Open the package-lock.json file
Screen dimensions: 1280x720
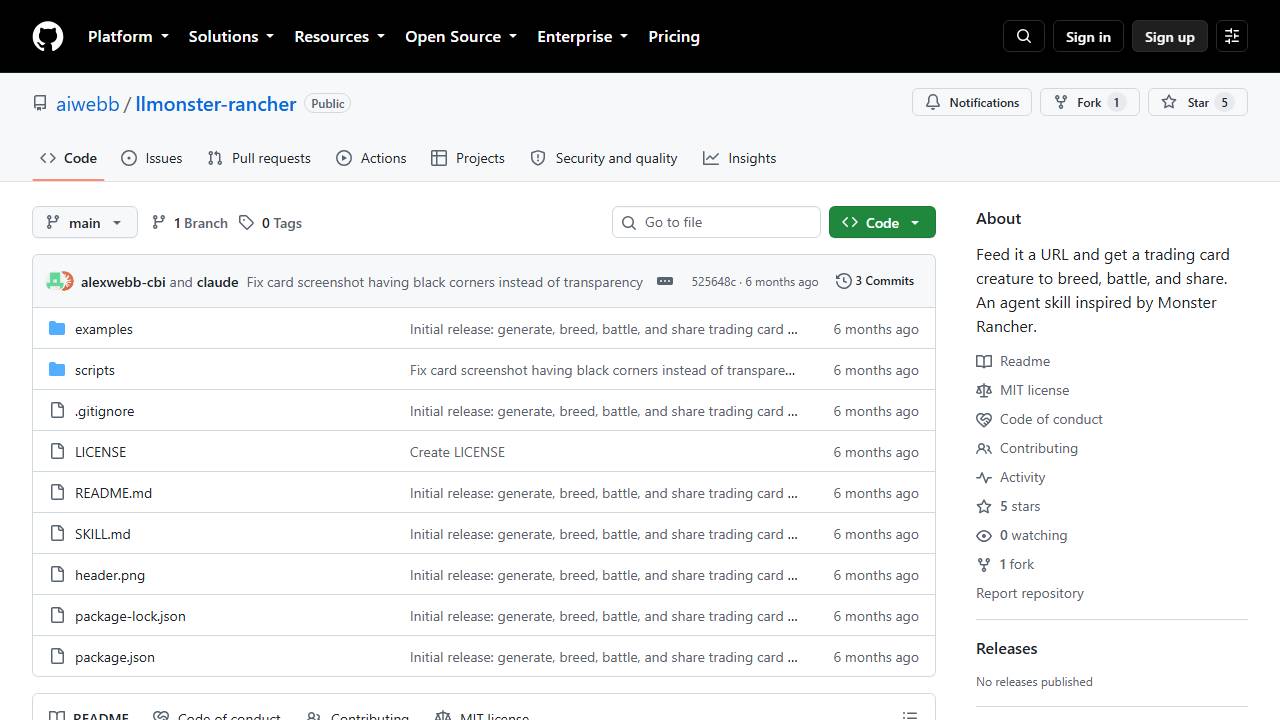point(131,616)
